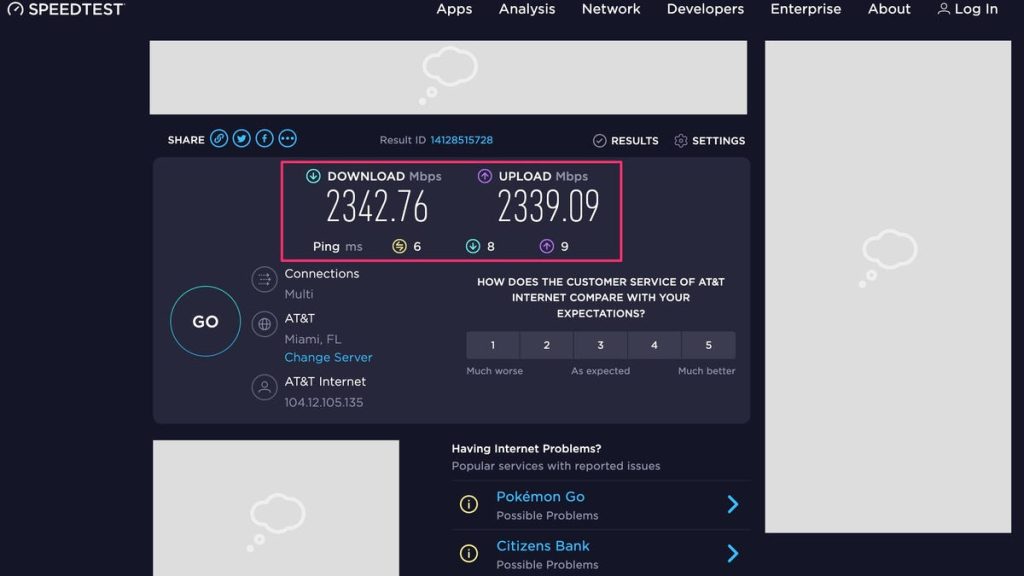Click the upload ping latency icon

(x=547, y=246)
